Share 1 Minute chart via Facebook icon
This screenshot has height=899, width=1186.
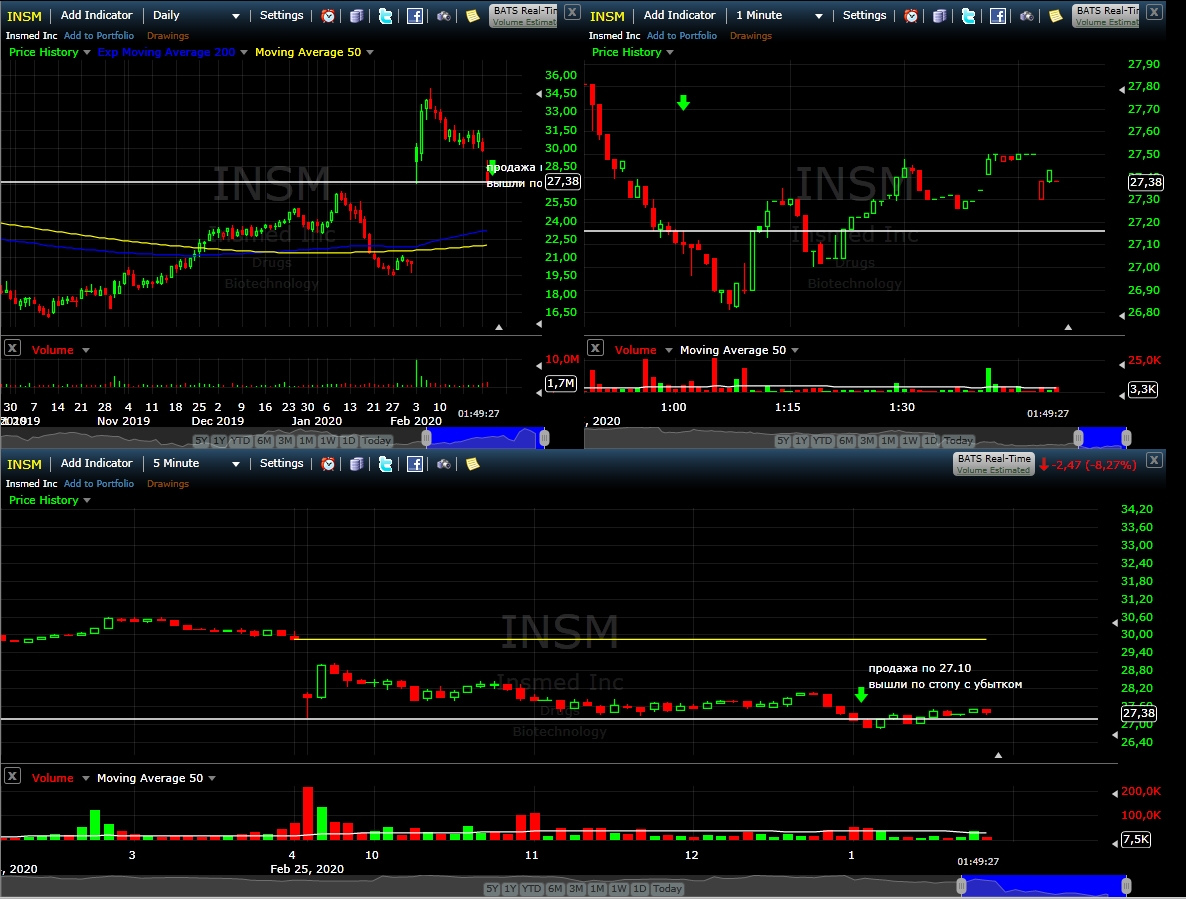(x=998, y=16)
